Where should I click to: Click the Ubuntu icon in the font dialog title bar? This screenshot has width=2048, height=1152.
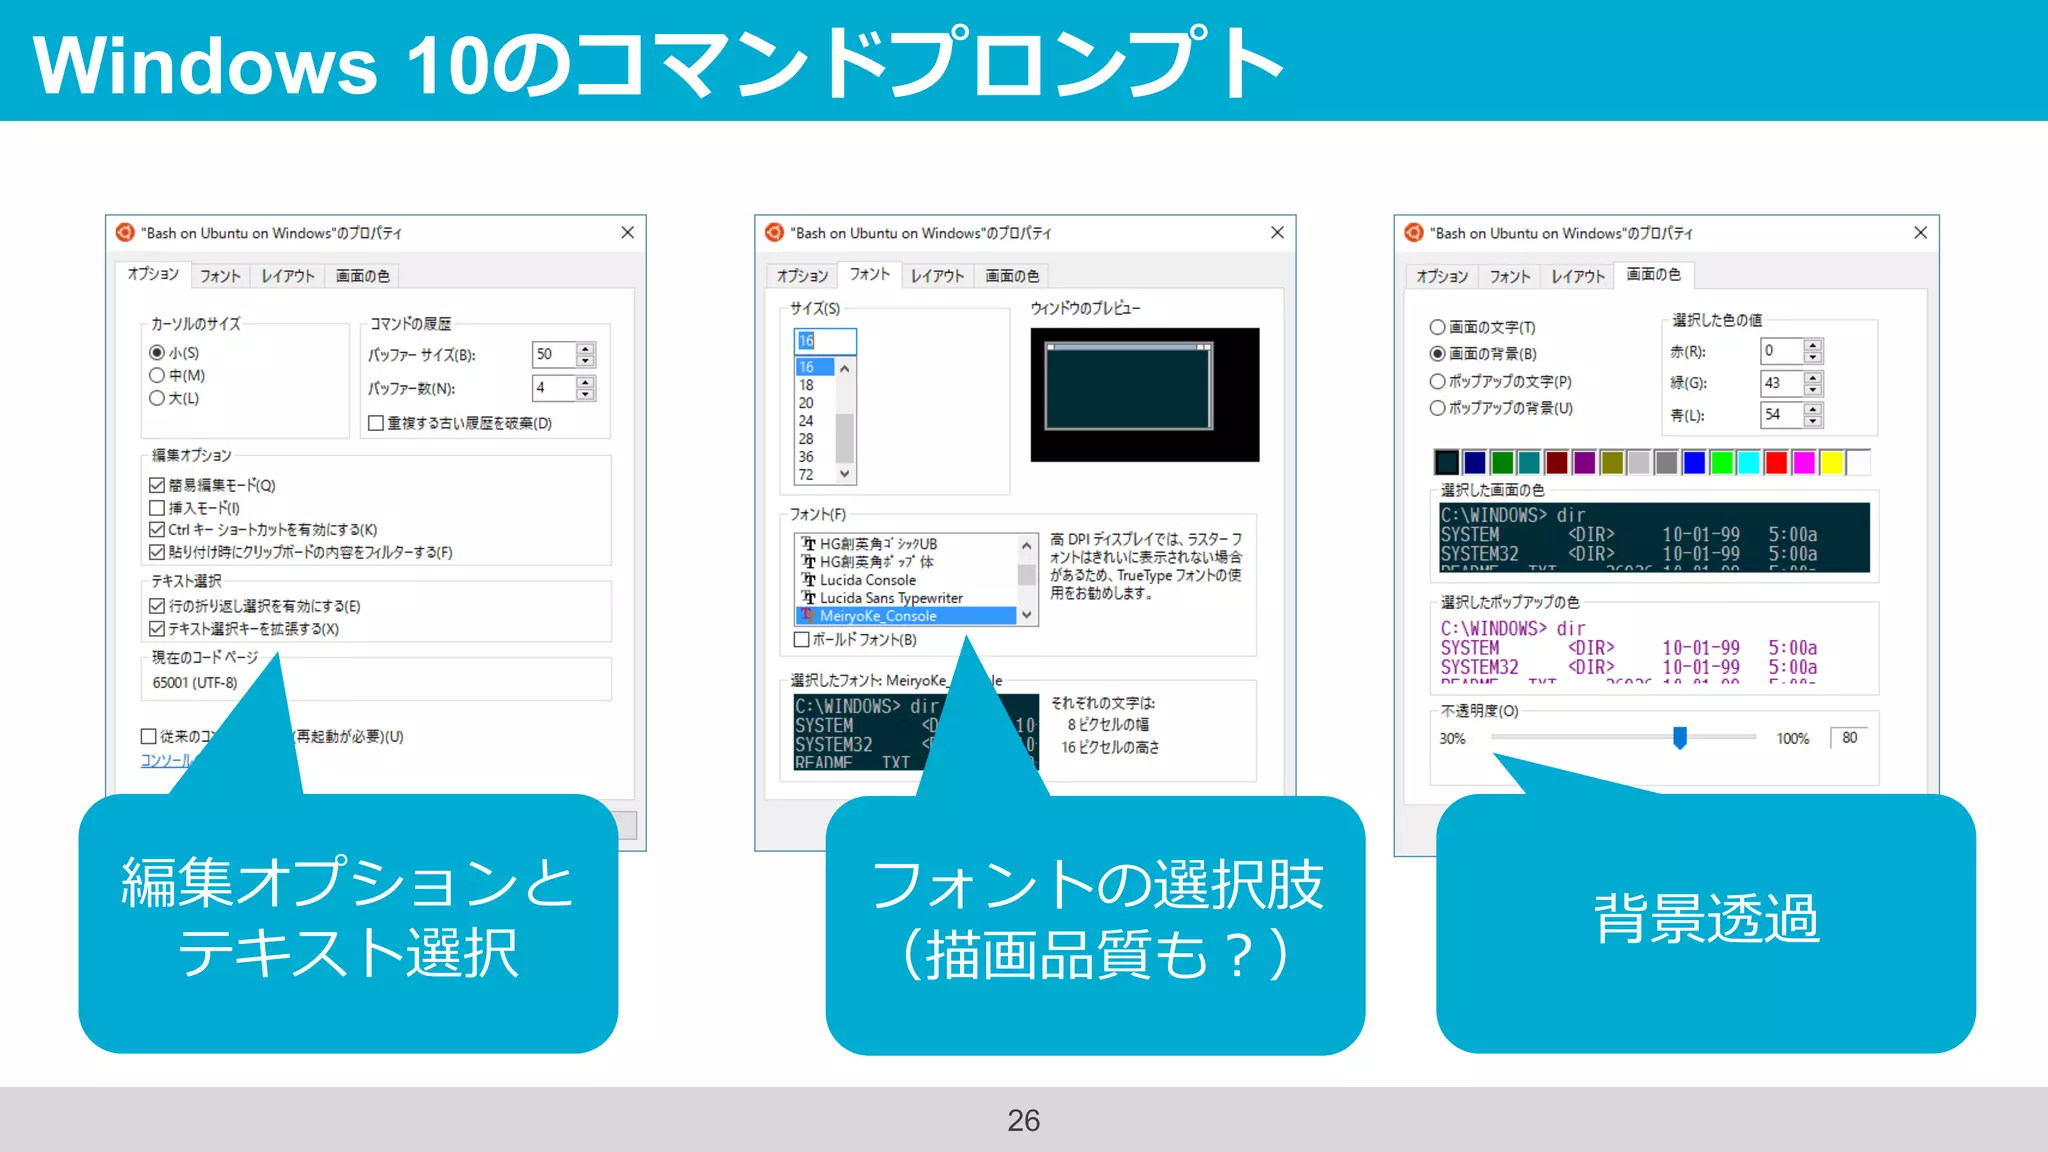click(774, 233)
